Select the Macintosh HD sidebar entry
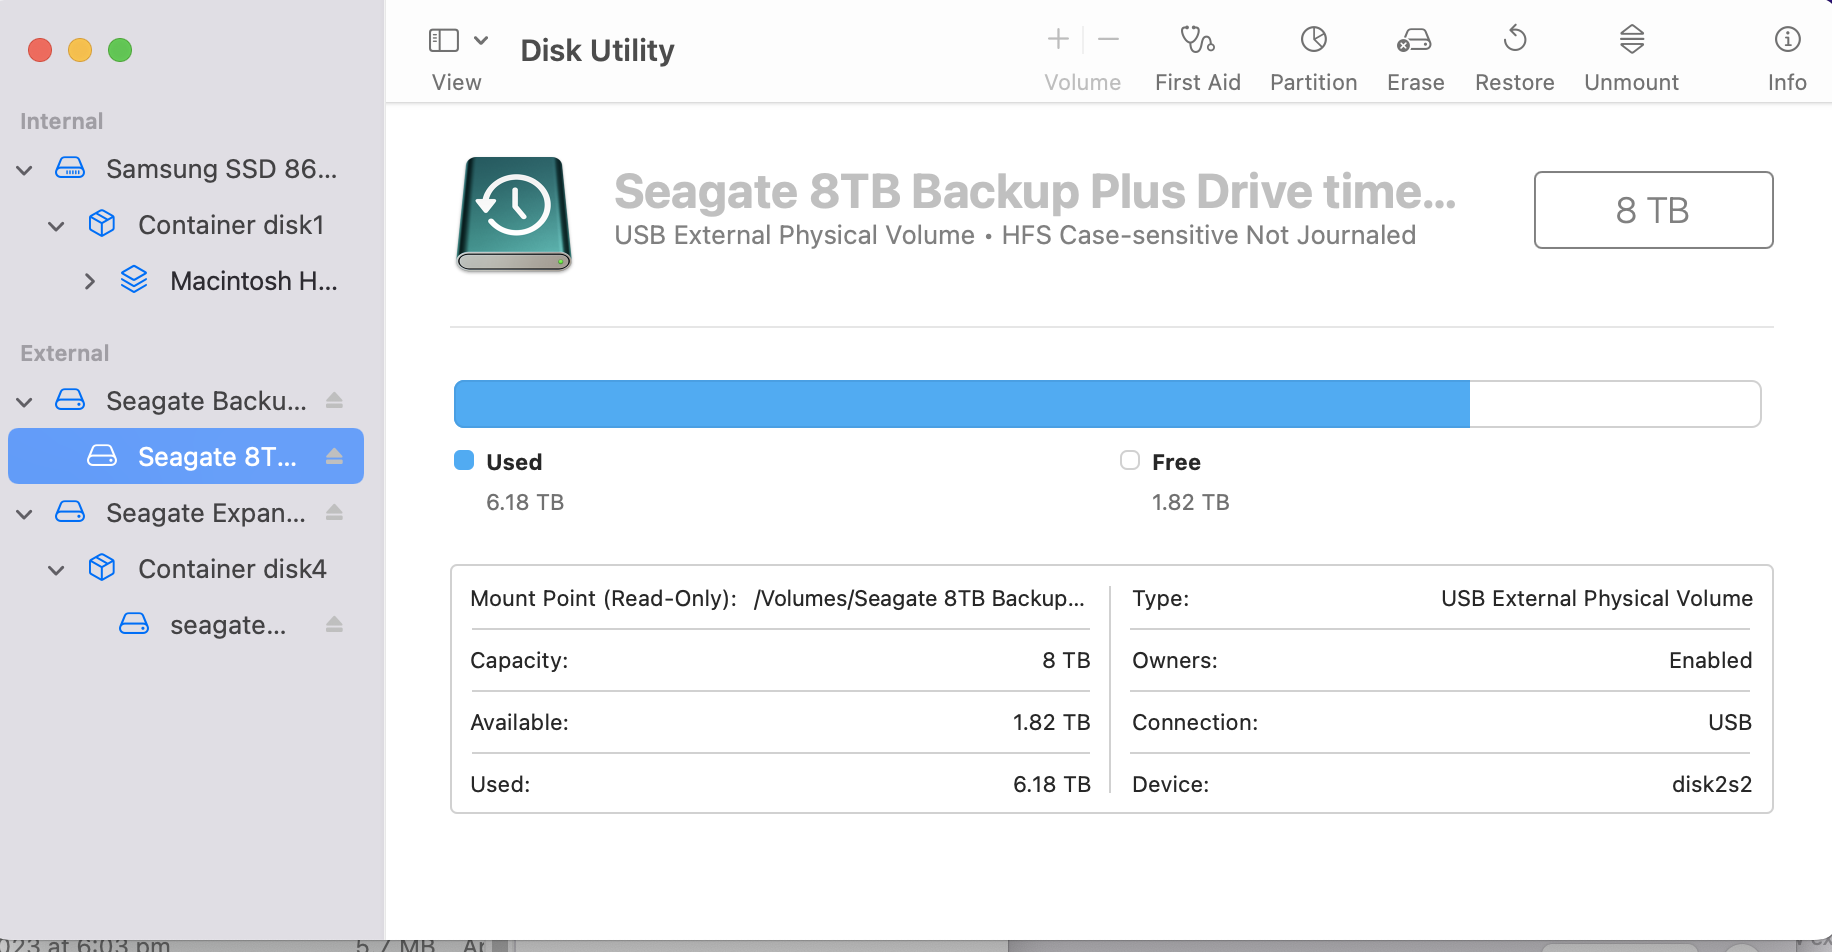1832x952 pixels. (x=253, y=281)
